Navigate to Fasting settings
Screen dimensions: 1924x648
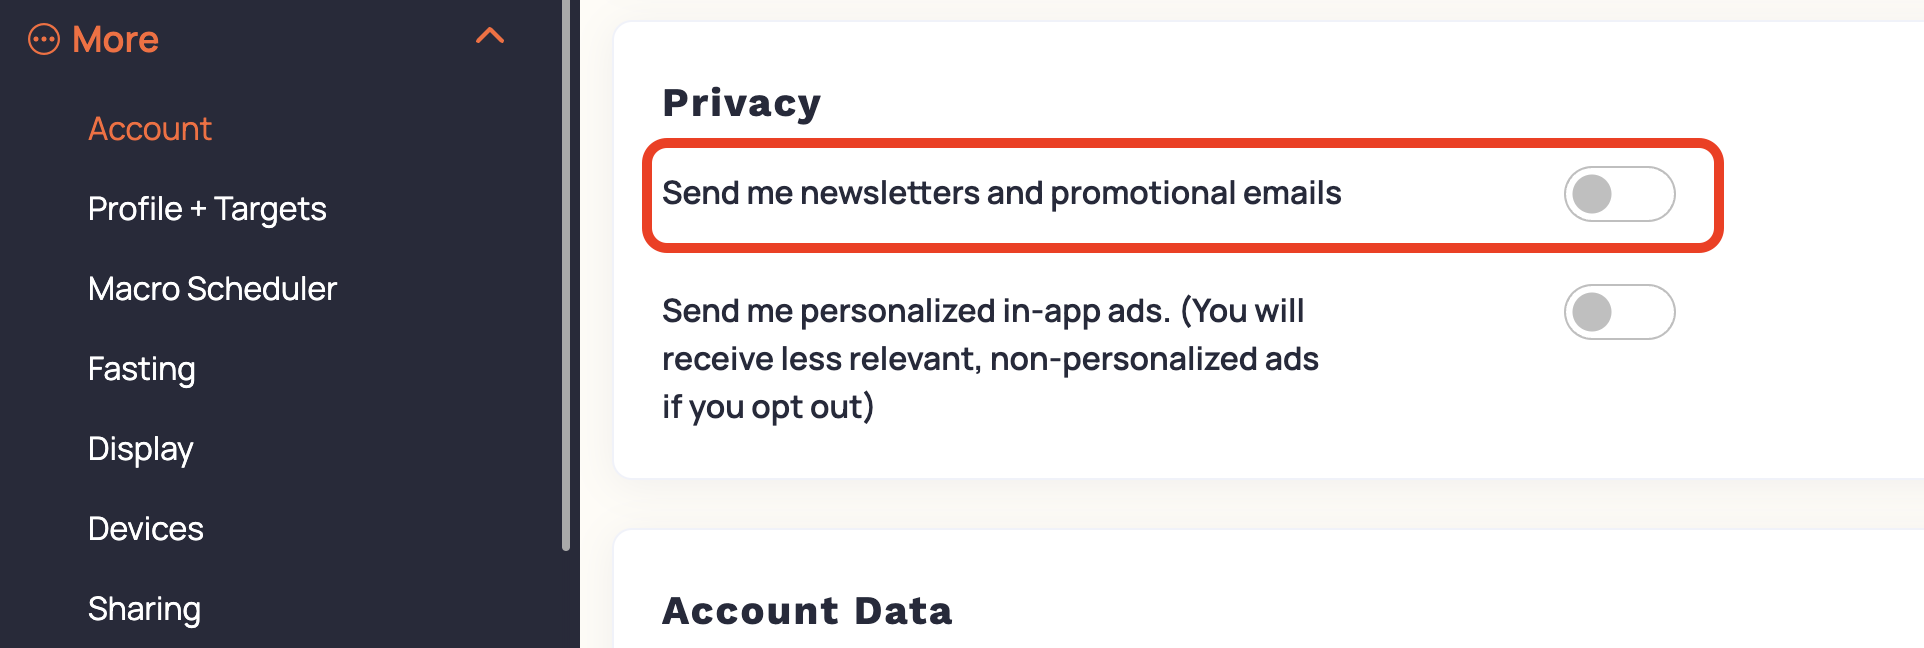pyautogui.click(x=141, y=369)
